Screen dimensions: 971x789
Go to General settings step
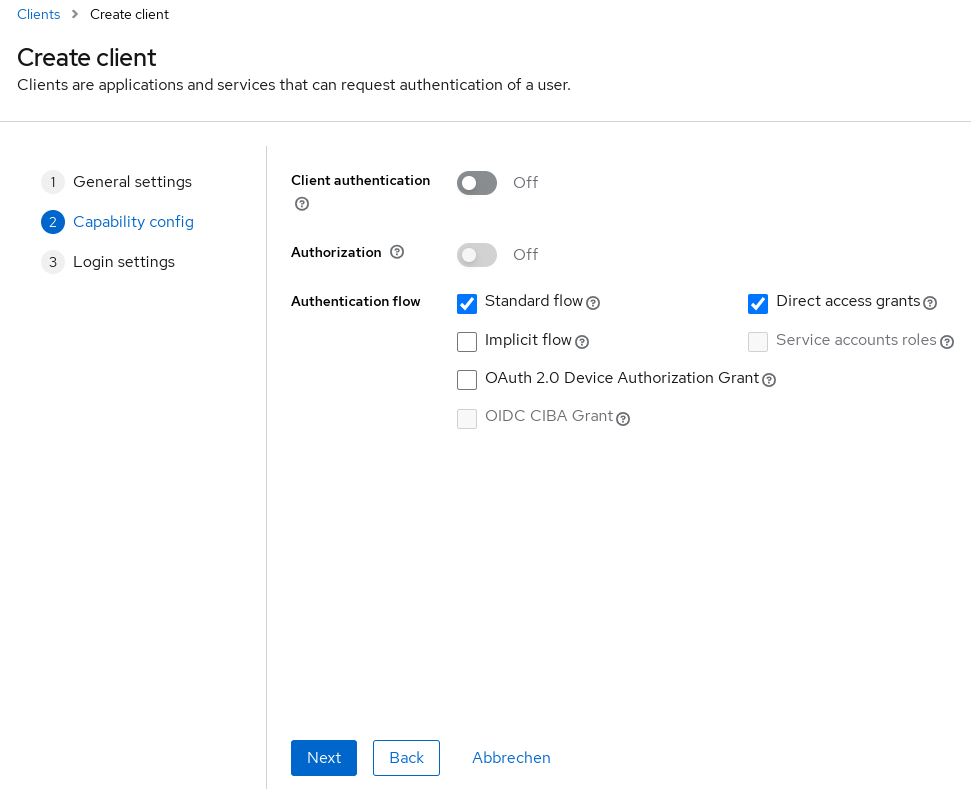132,182
